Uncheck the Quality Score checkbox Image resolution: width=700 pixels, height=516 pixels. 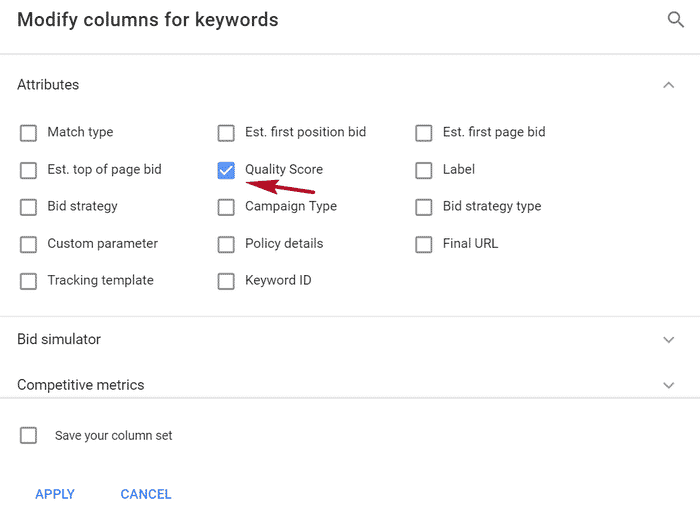[x=226, y=170]
